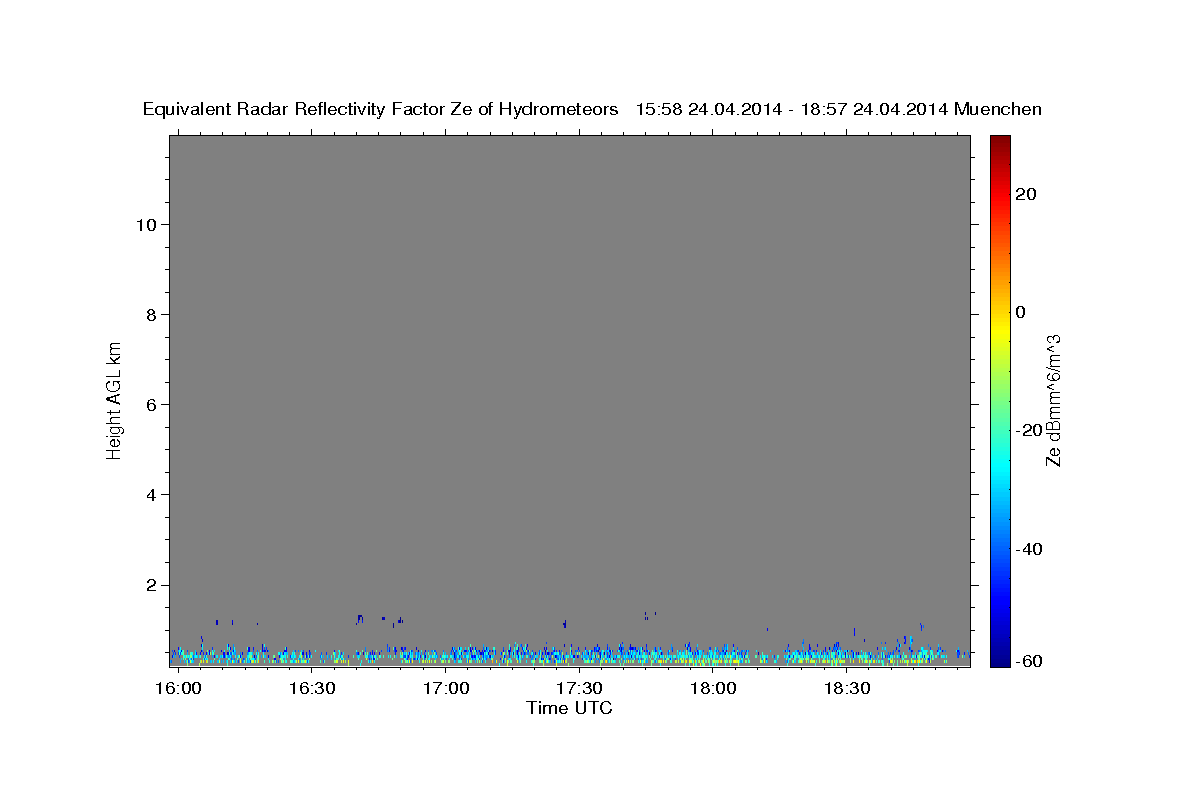Click the colorbar value 0
The image size is (1200, 800).
(1021, 312)
